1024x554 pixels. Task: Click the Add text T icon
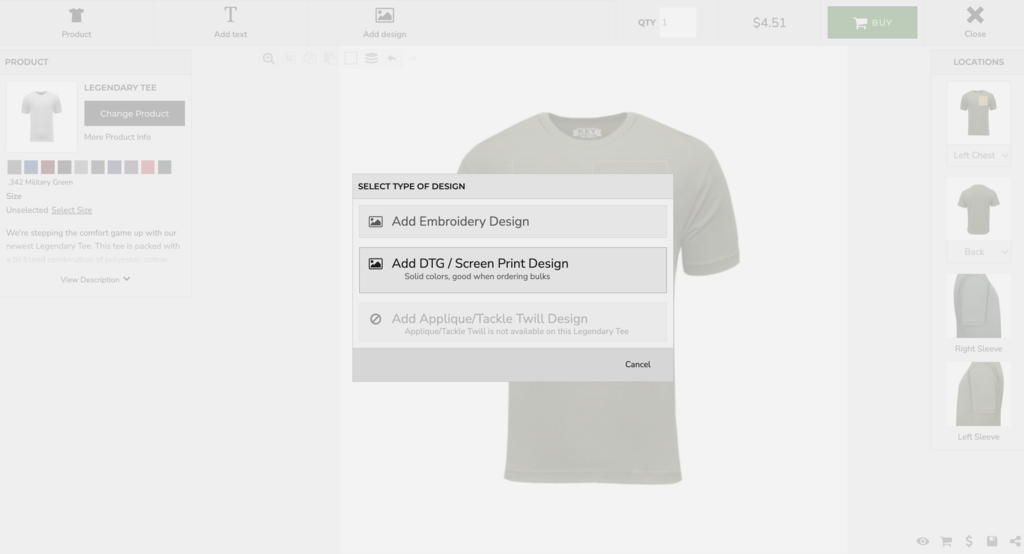(x=230, y=15)
